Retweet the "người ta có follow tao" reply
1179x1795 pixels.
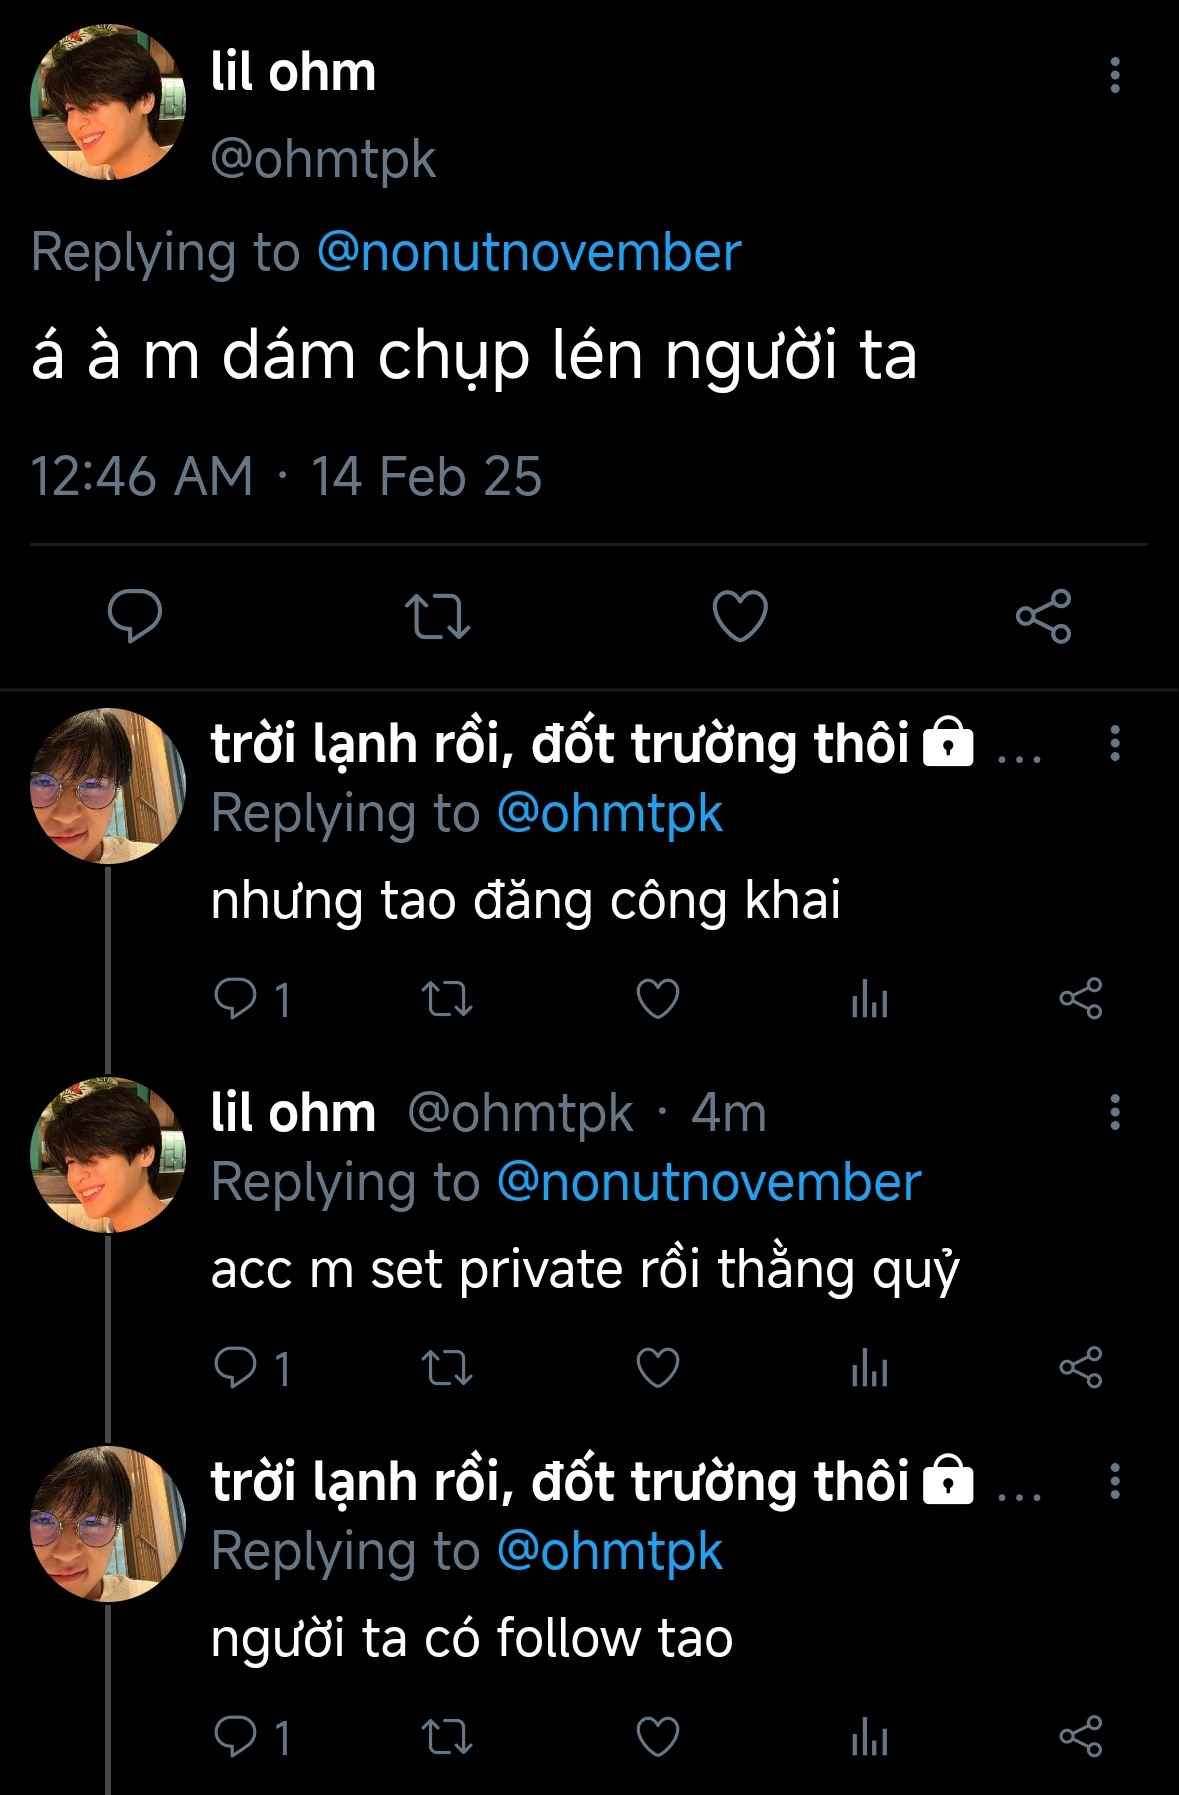click(x=447, y=1737)
